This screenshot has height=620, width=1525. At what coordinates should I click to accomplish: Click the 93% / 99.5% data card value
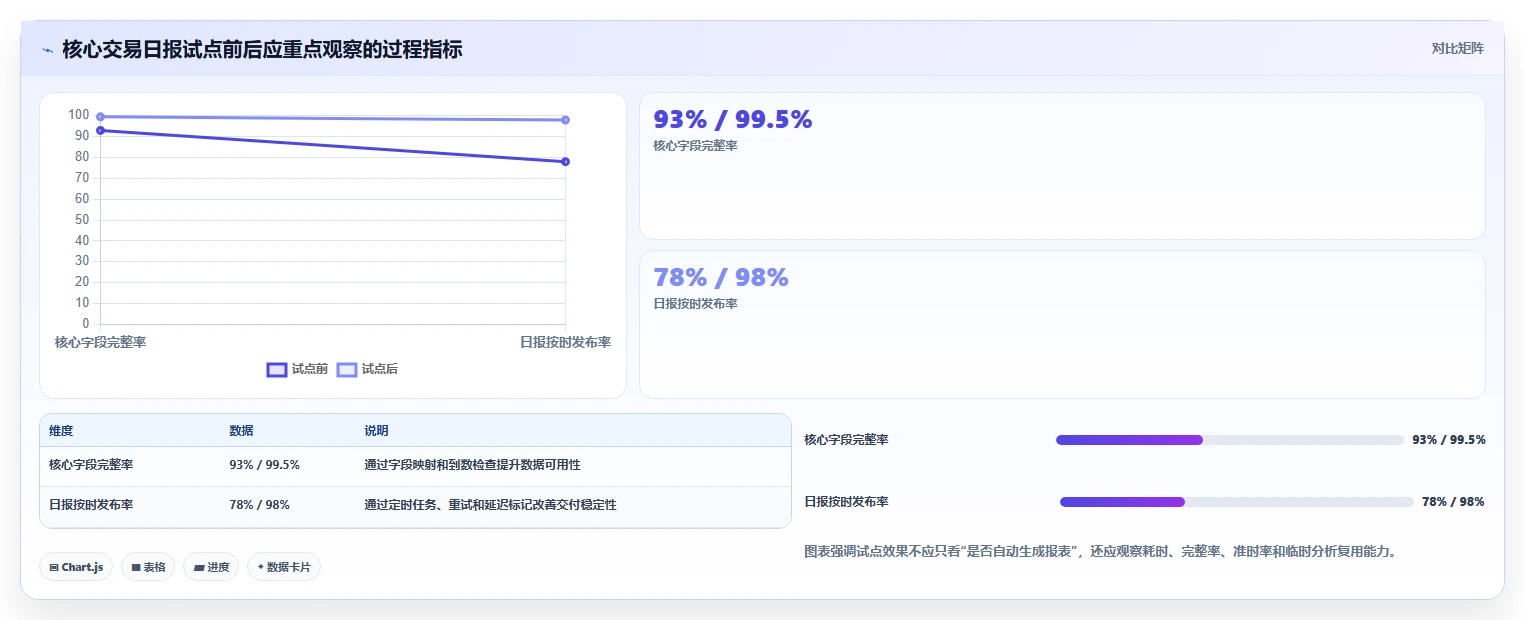pos(733,120)
